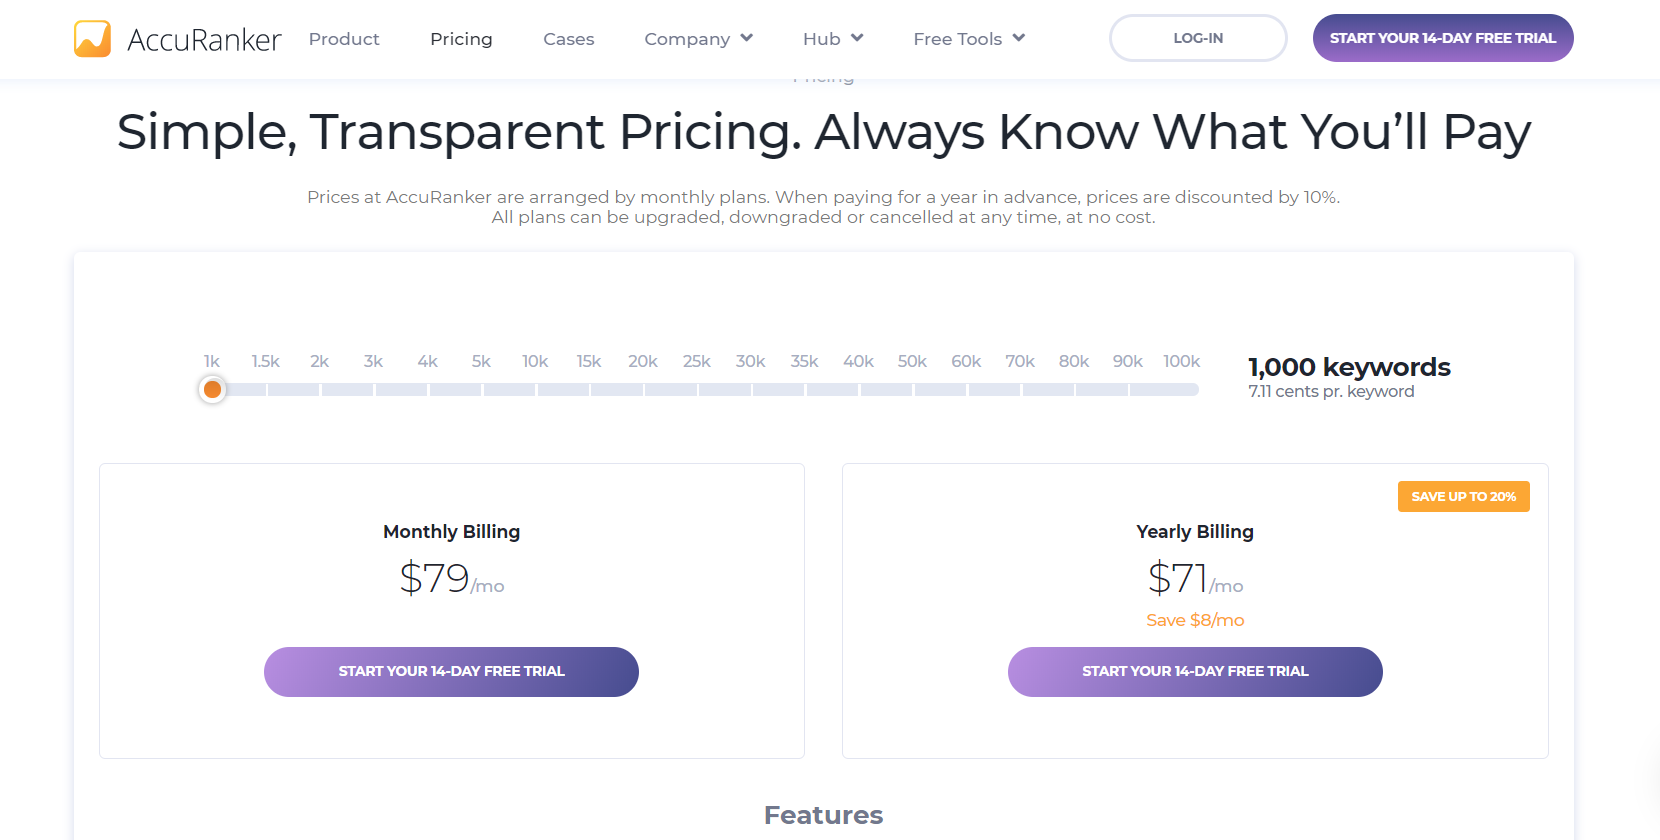1660x840 pixels.
Task: Set slider to 80k keywords
Action: [x=1074, y=361]
